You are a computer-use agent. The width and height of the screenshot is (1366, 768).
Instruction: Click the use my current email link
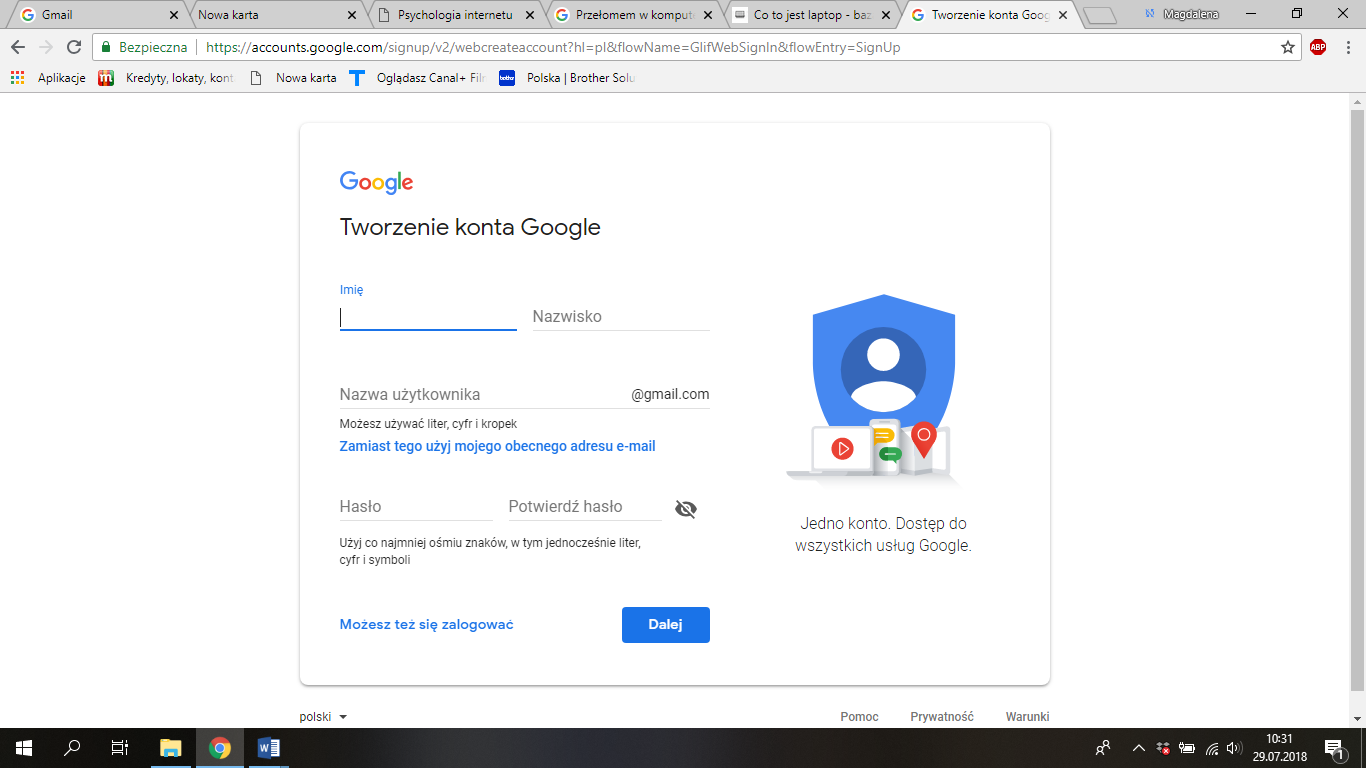497,446
